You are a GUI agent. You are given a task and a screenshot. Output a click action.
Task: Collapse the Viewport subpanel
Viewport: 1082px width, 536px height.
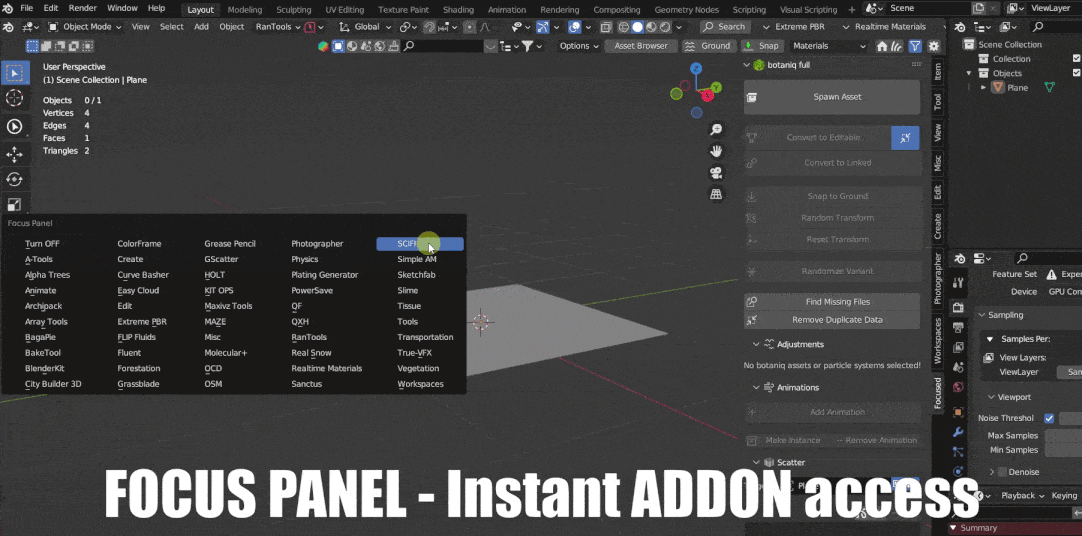991,397
